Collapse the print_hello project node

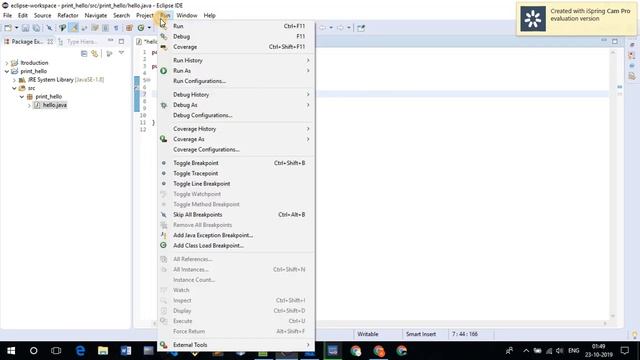(x=7, y=71)
